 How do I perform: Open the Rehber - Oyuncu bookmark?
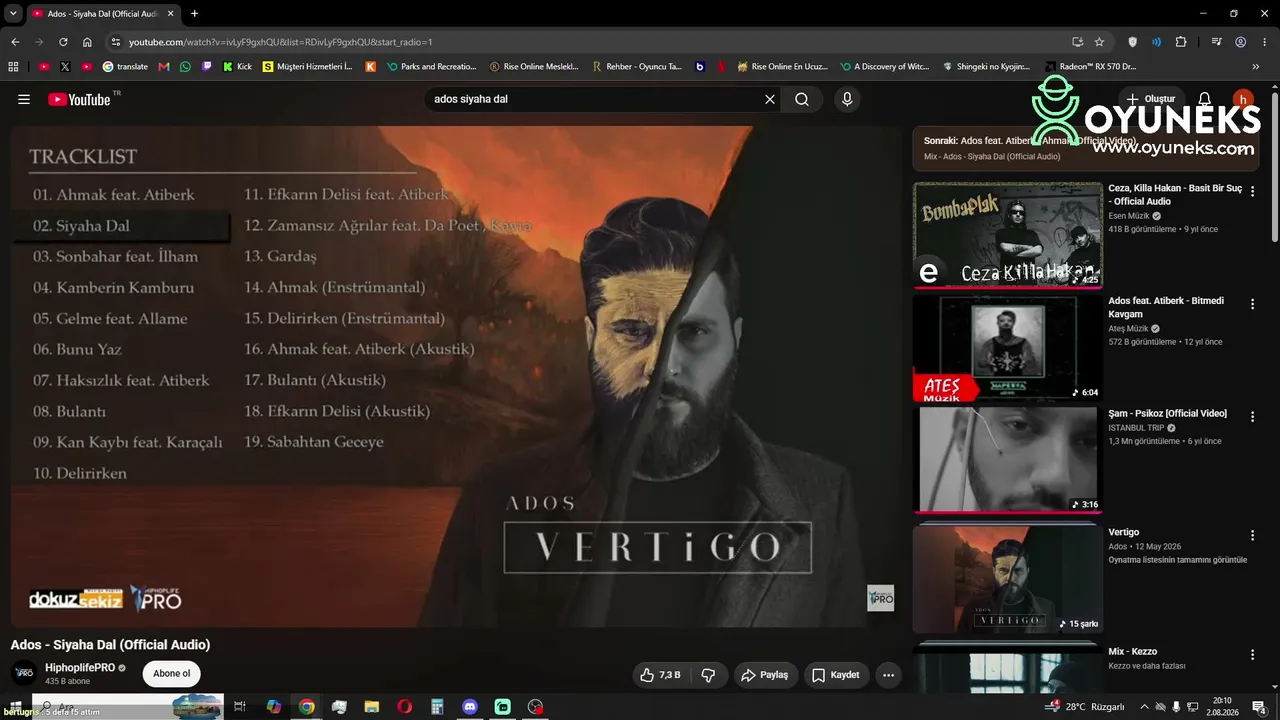[637, 67]
